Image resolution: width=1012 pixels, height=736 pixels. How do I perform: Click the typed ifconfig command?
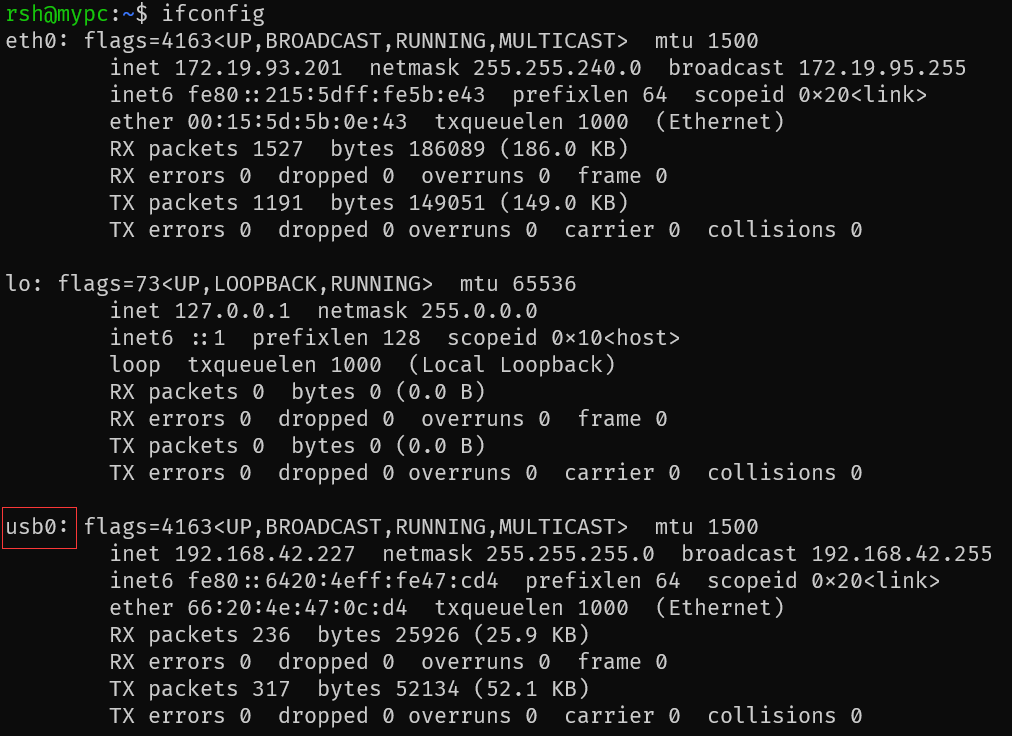[x=213, y=14]
